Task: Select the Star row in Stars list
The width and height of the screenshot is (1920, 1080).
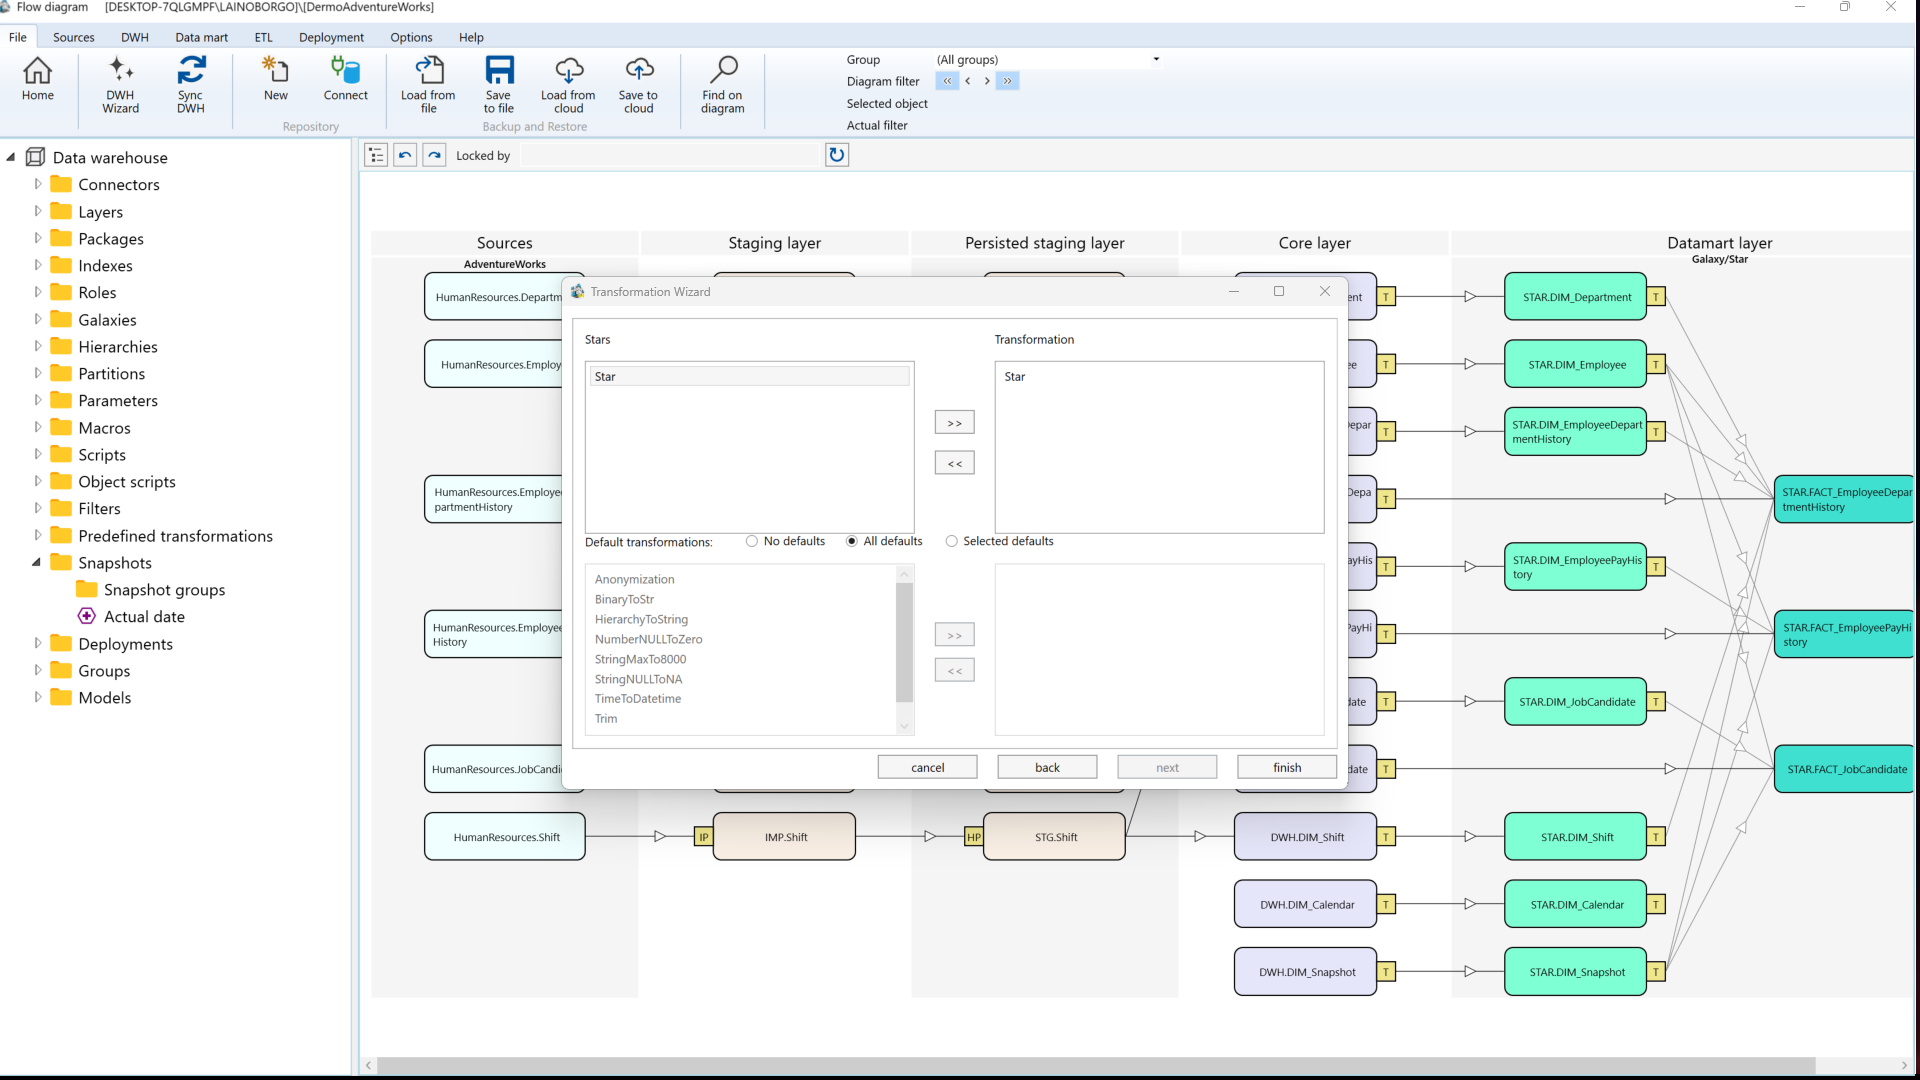Action: pos(750,376)
